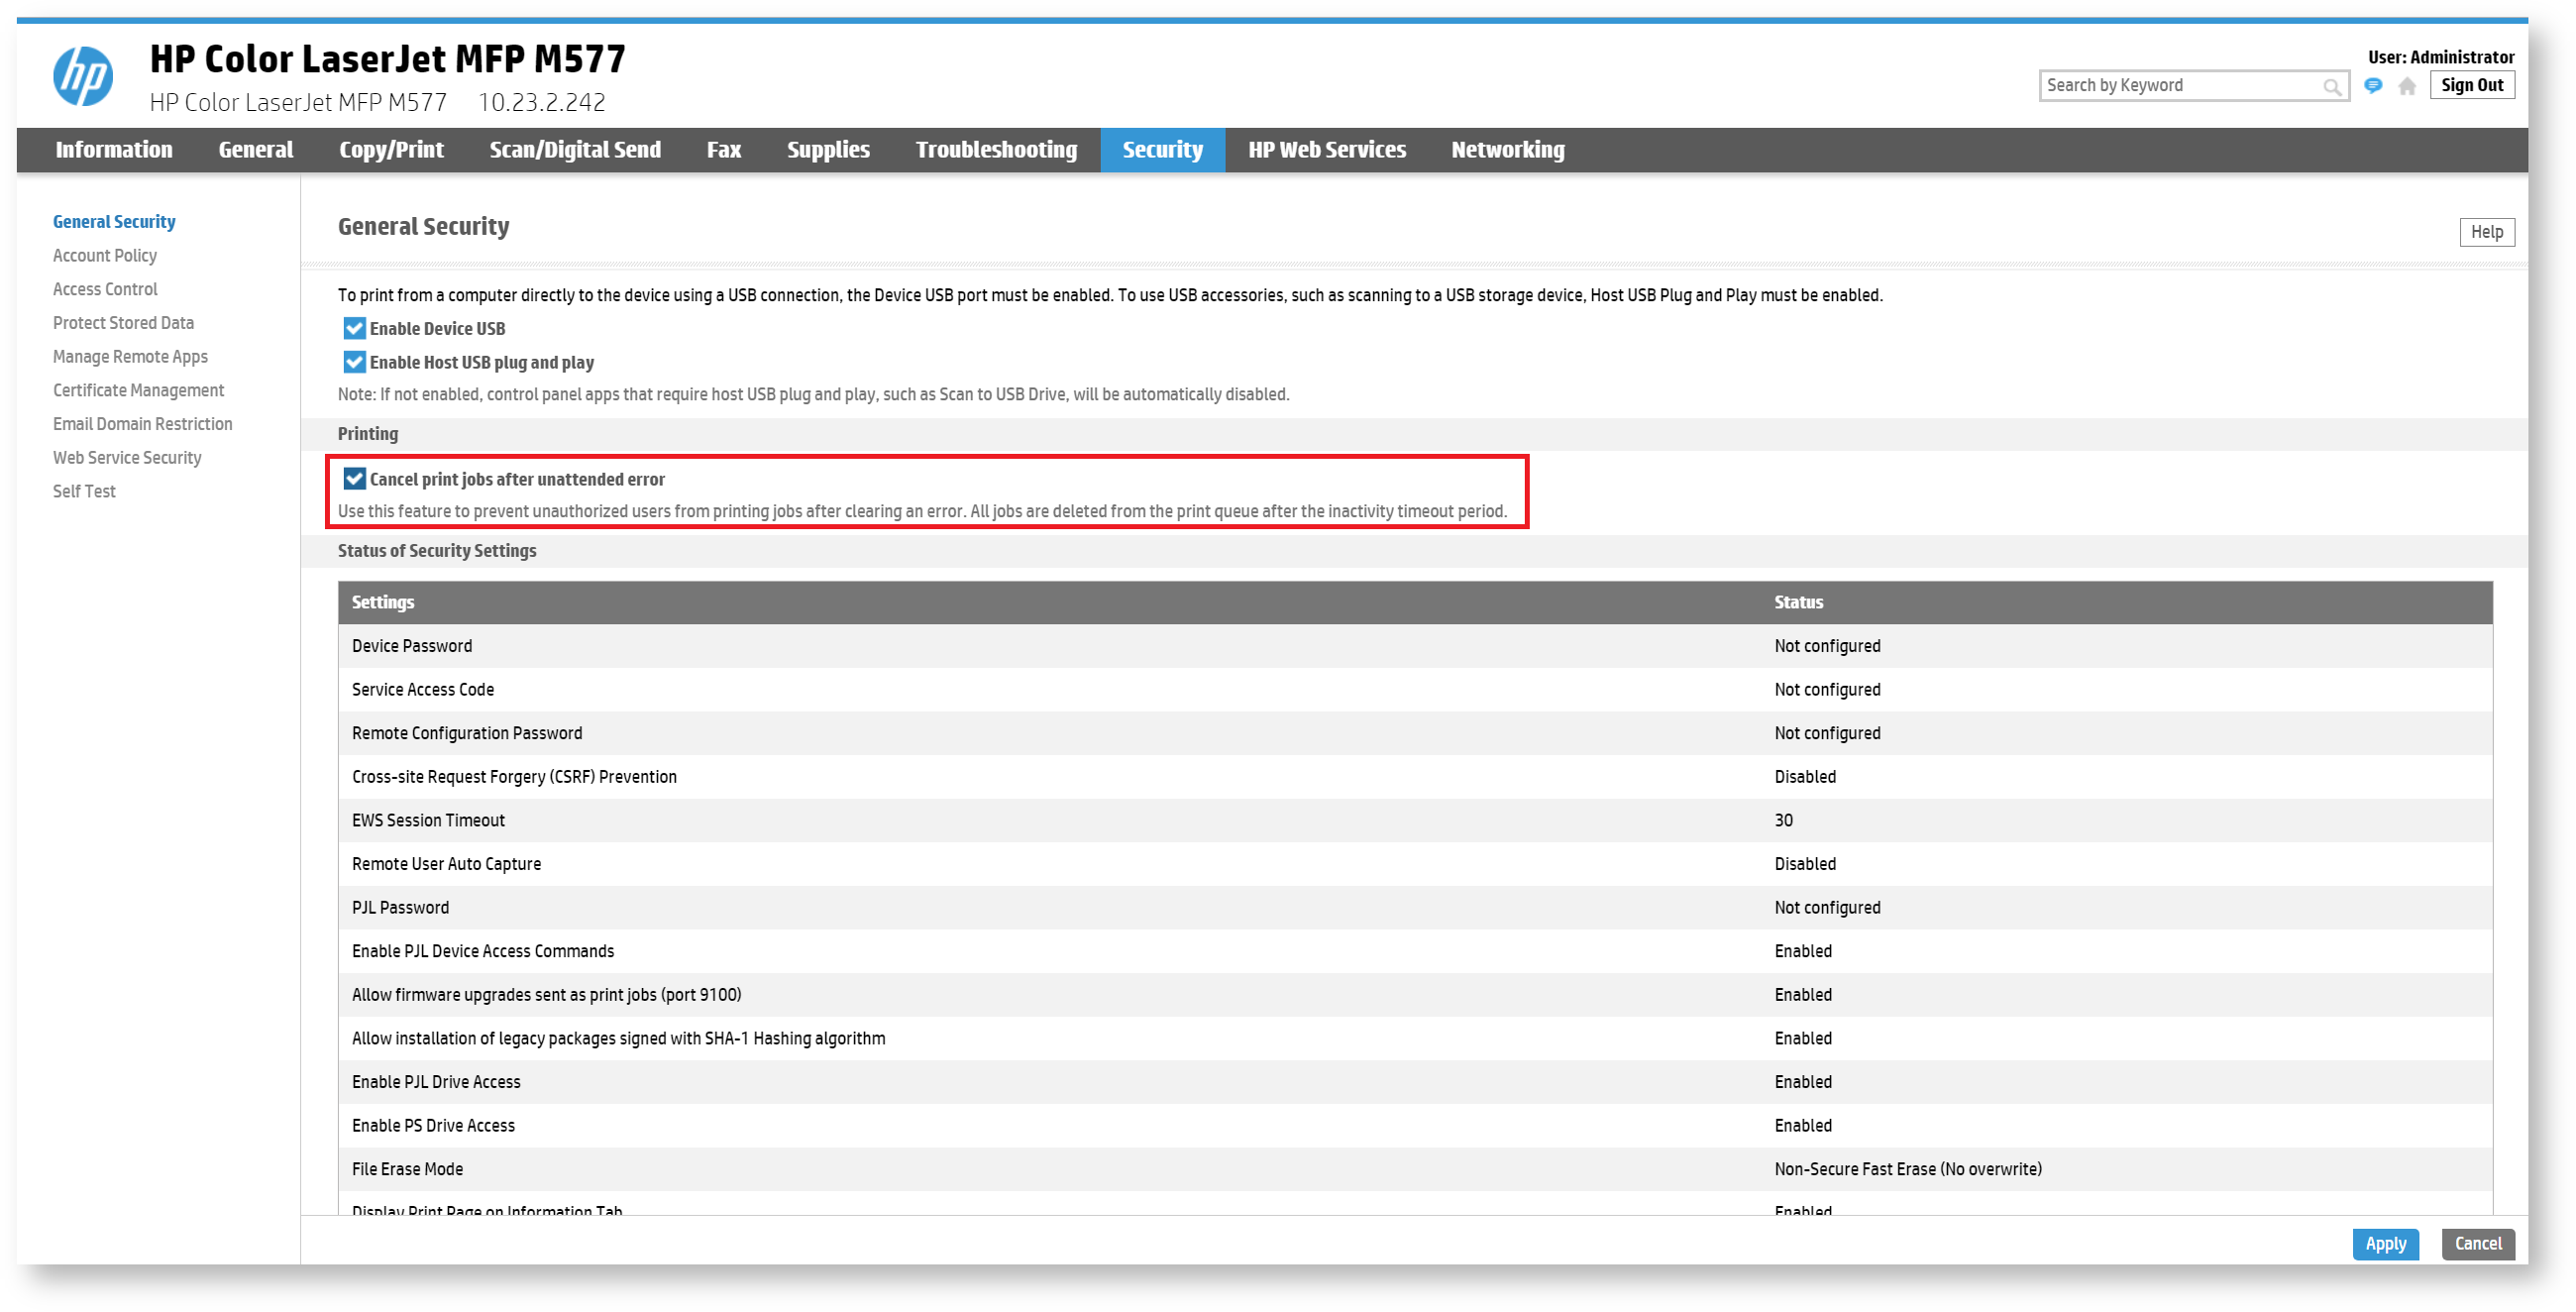Click the Help button
Viewport: 2576px width, 1312px height.
coord(2486,233)
